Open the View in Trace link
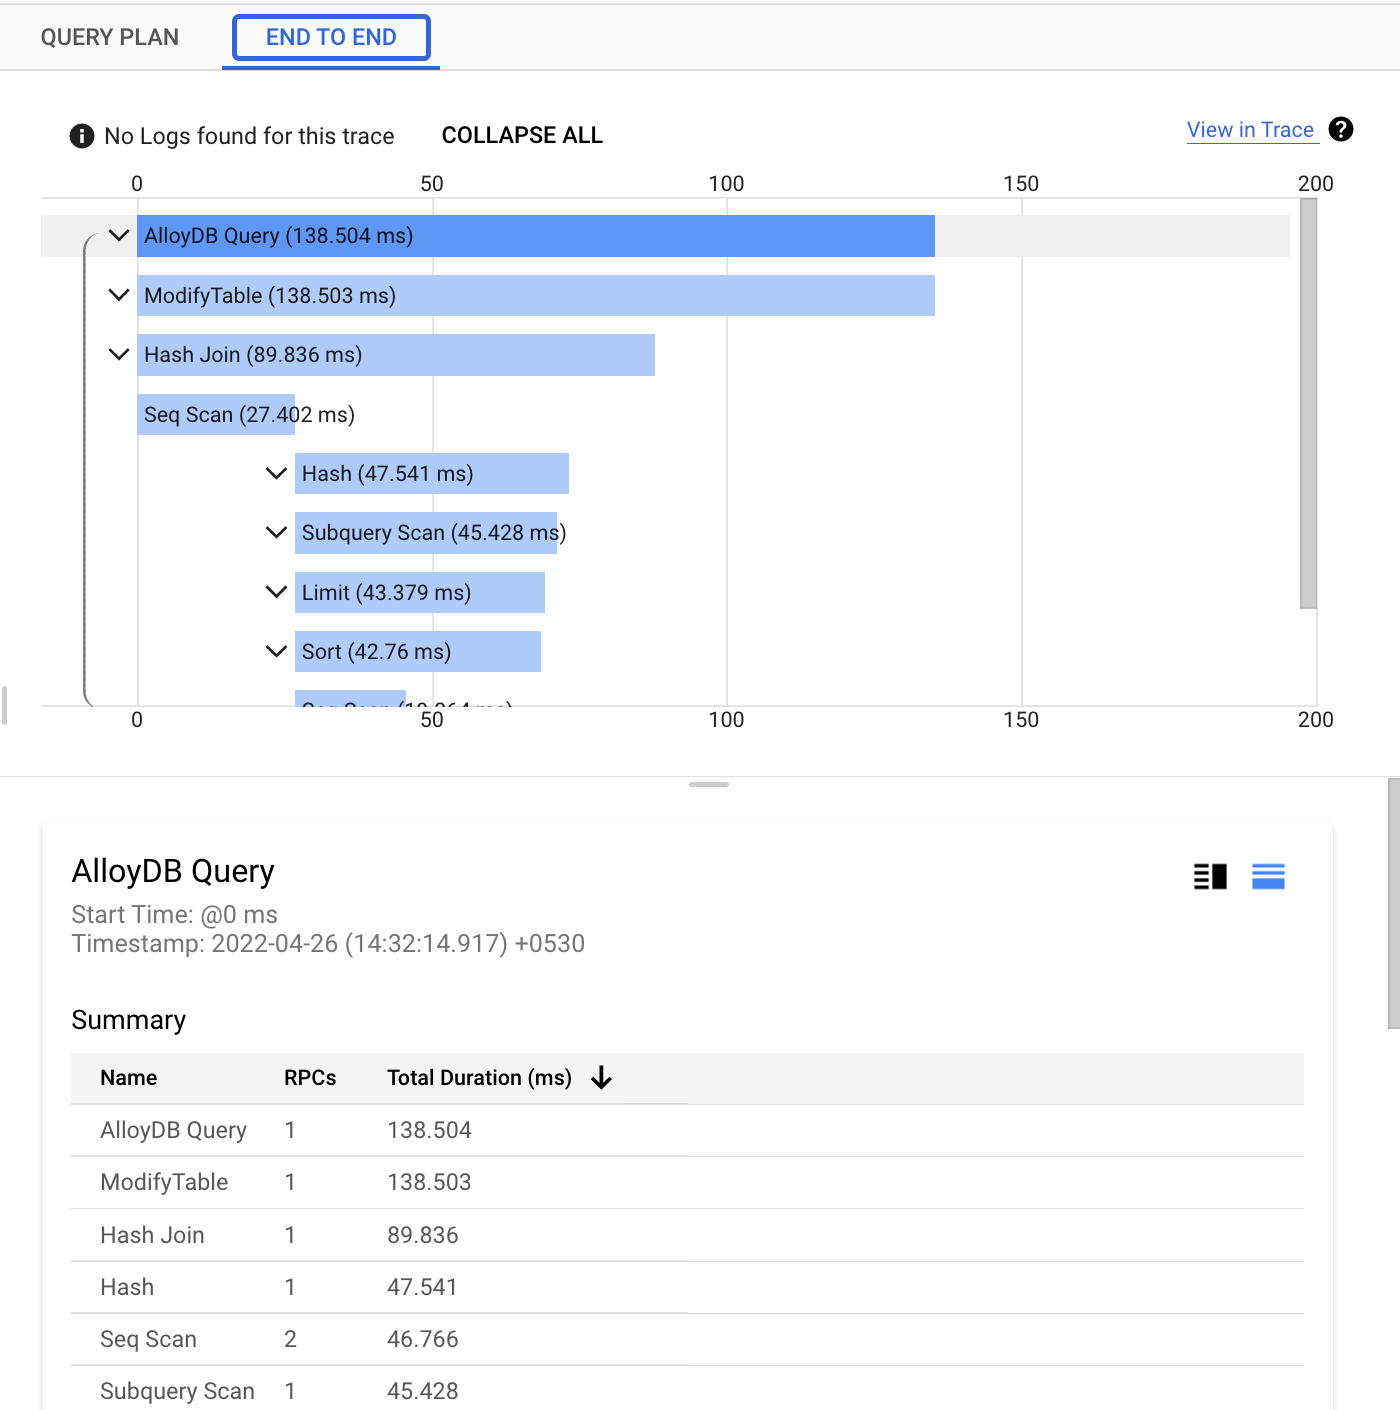1400x1410 pixels. tap(1250, 130)
